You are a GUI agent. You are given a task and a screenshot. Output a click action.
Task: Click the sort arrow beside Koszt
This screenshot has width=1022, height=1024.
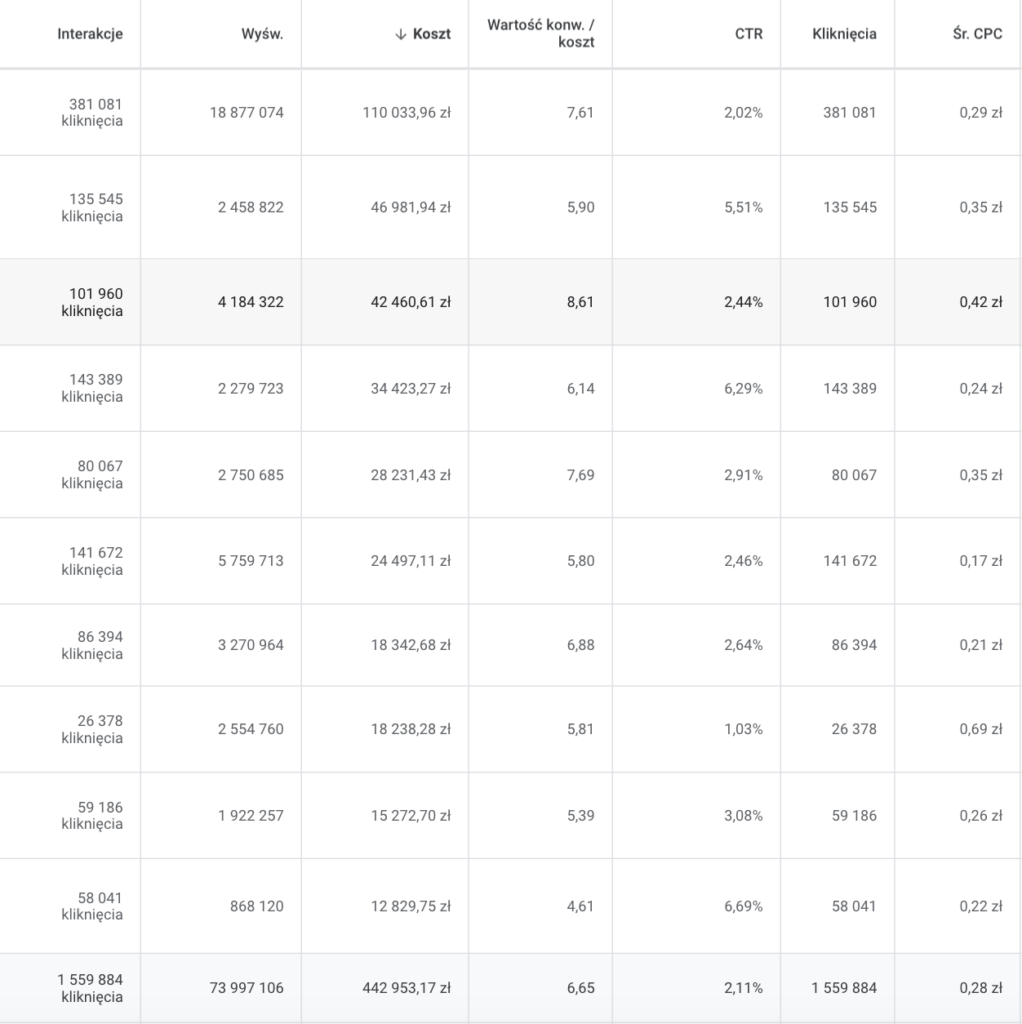click(x=401, y=34)
